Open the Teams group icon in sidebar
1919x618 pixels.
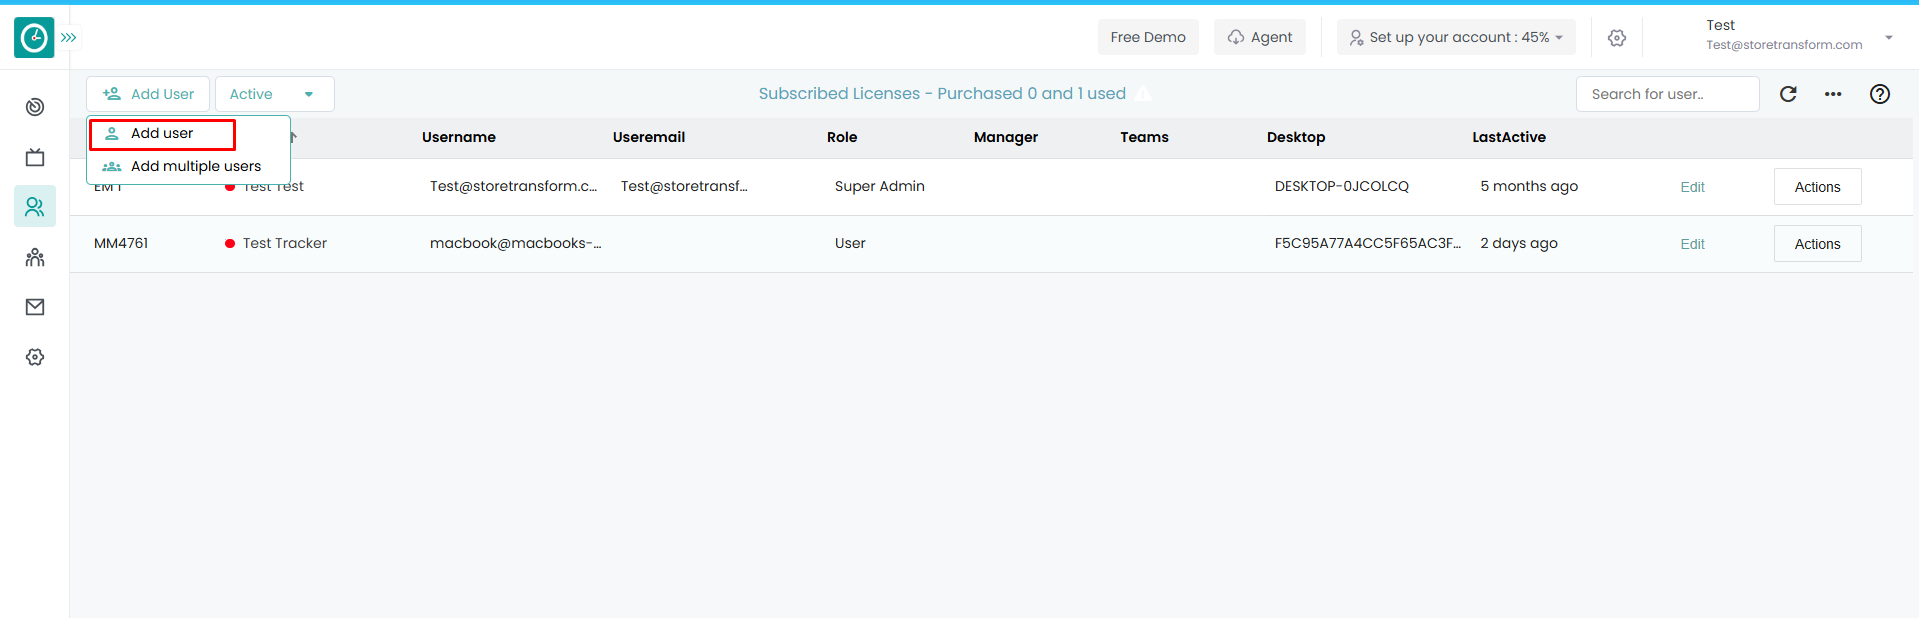pos(35,257)
